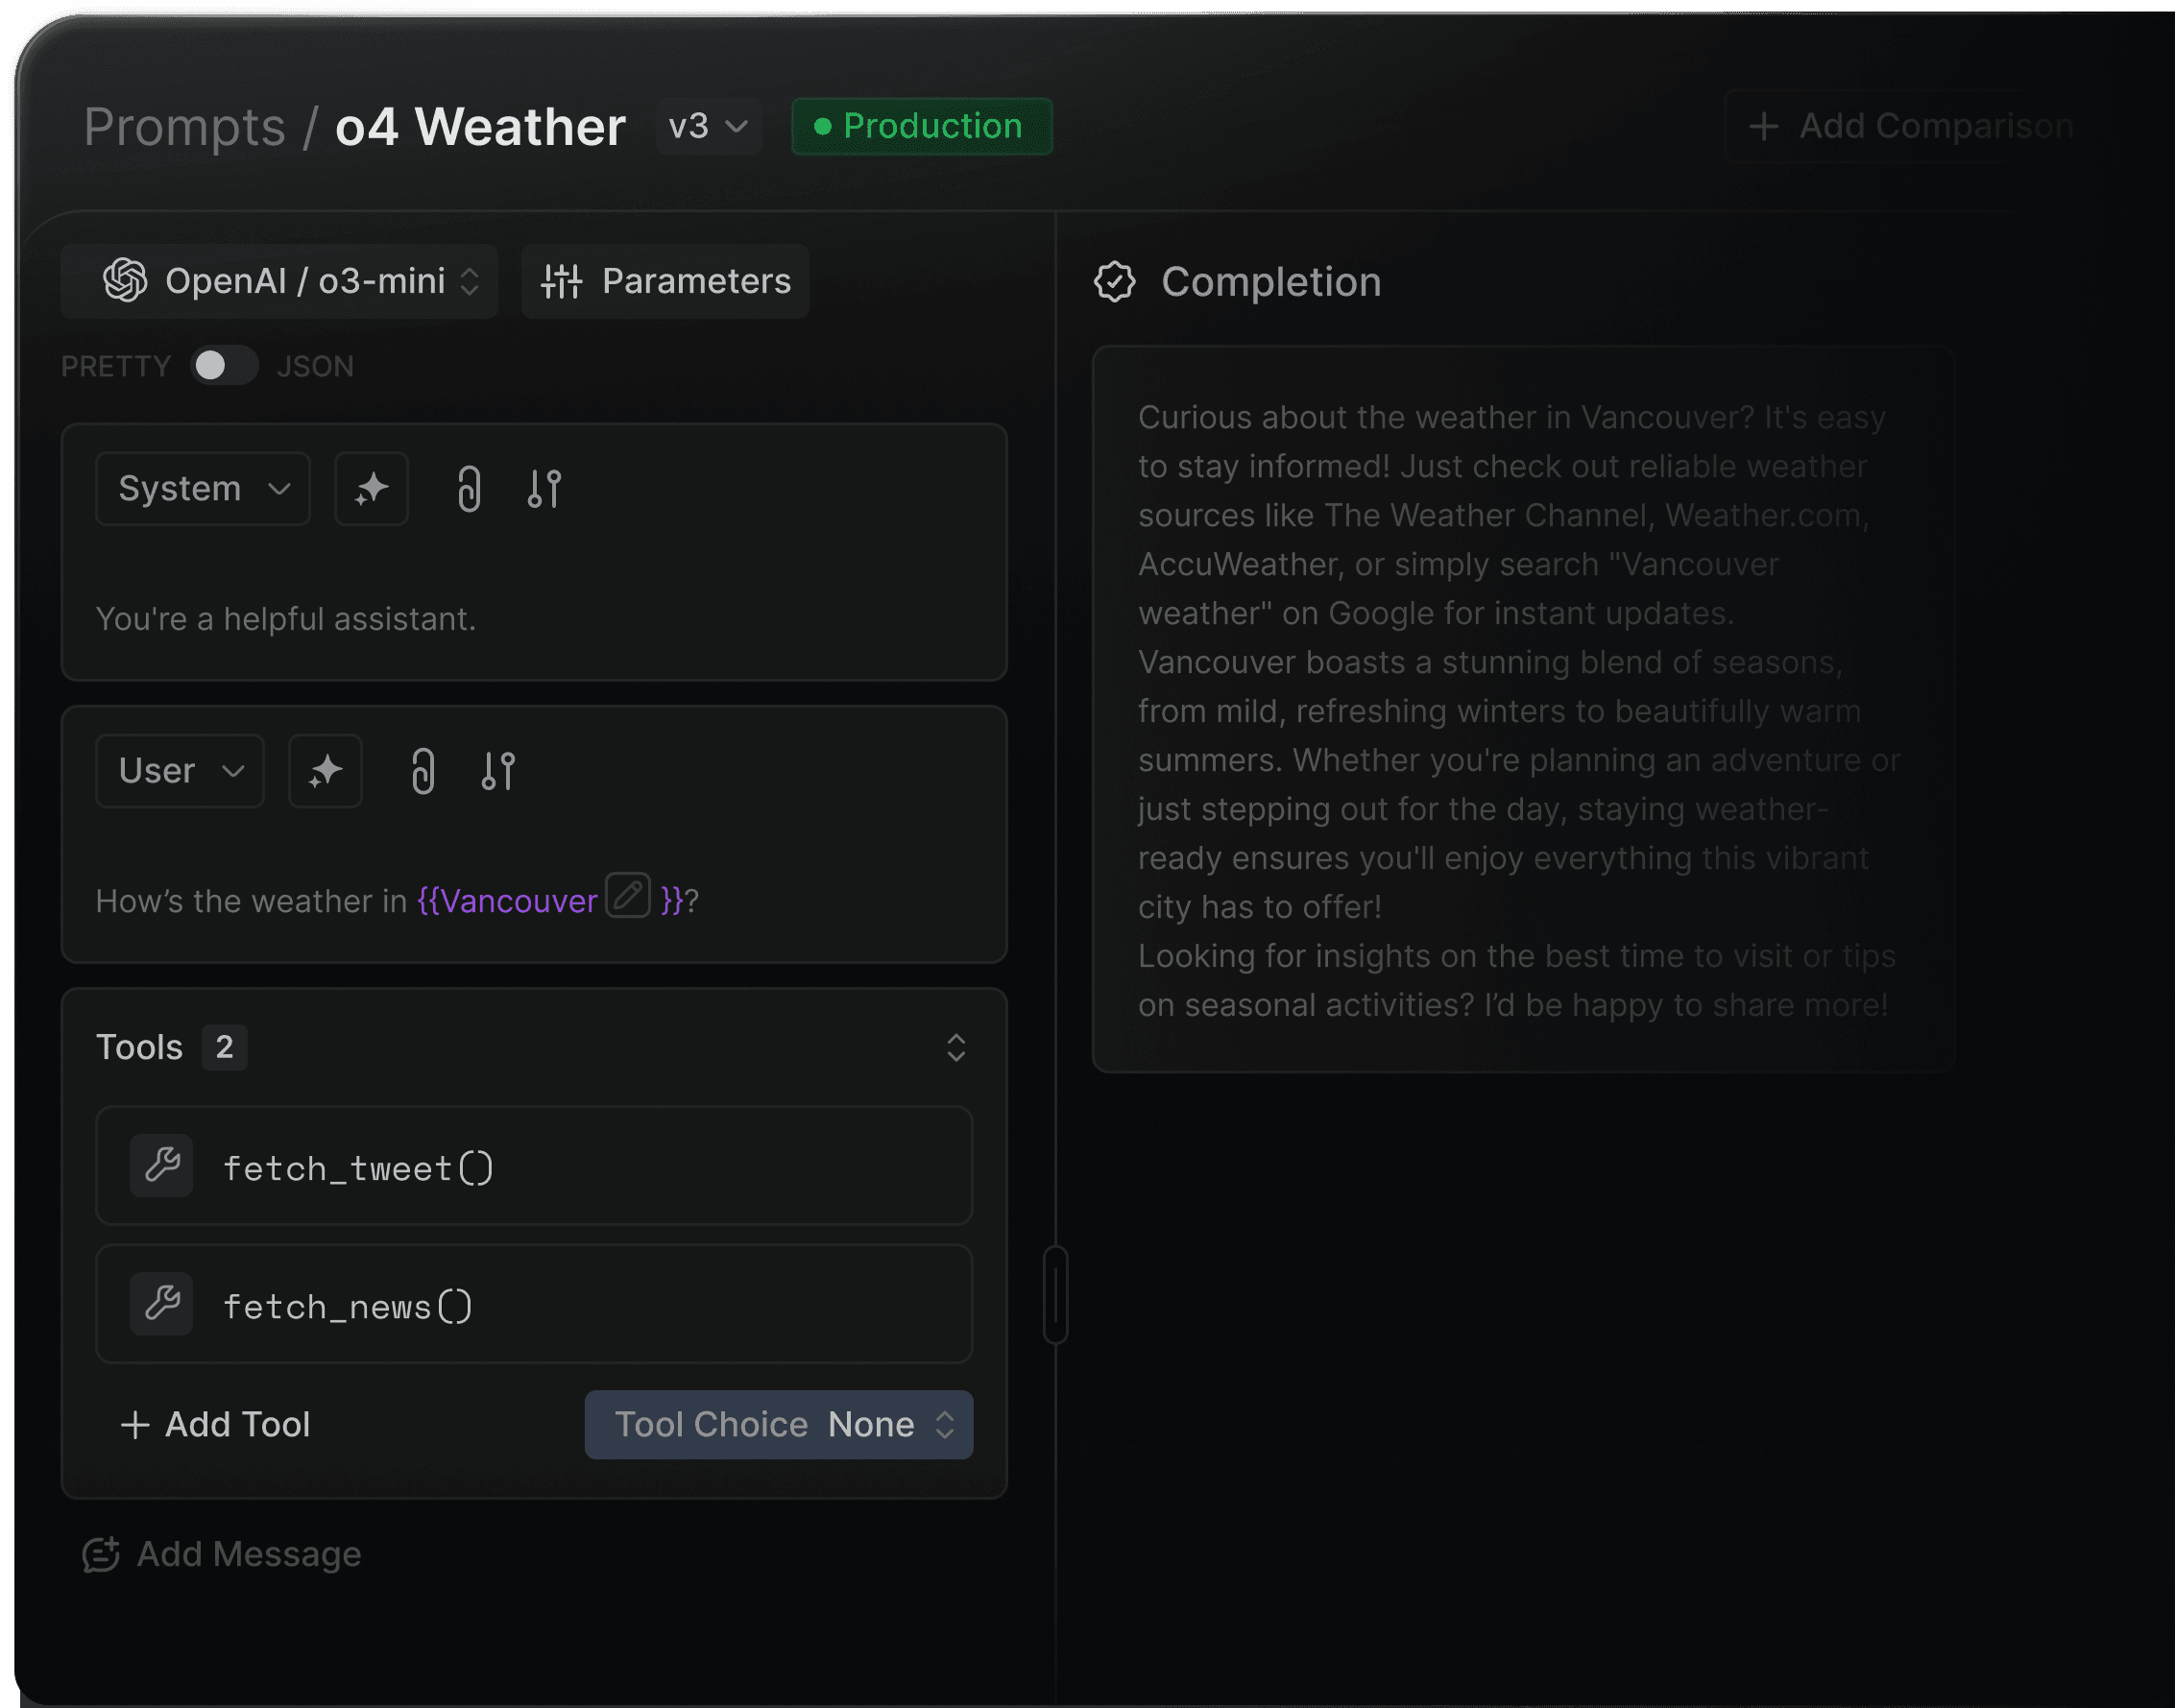The image size is (2175, 1708).
Task: Click wrench icon for fetch_news tool
Action: (161, 1304)
